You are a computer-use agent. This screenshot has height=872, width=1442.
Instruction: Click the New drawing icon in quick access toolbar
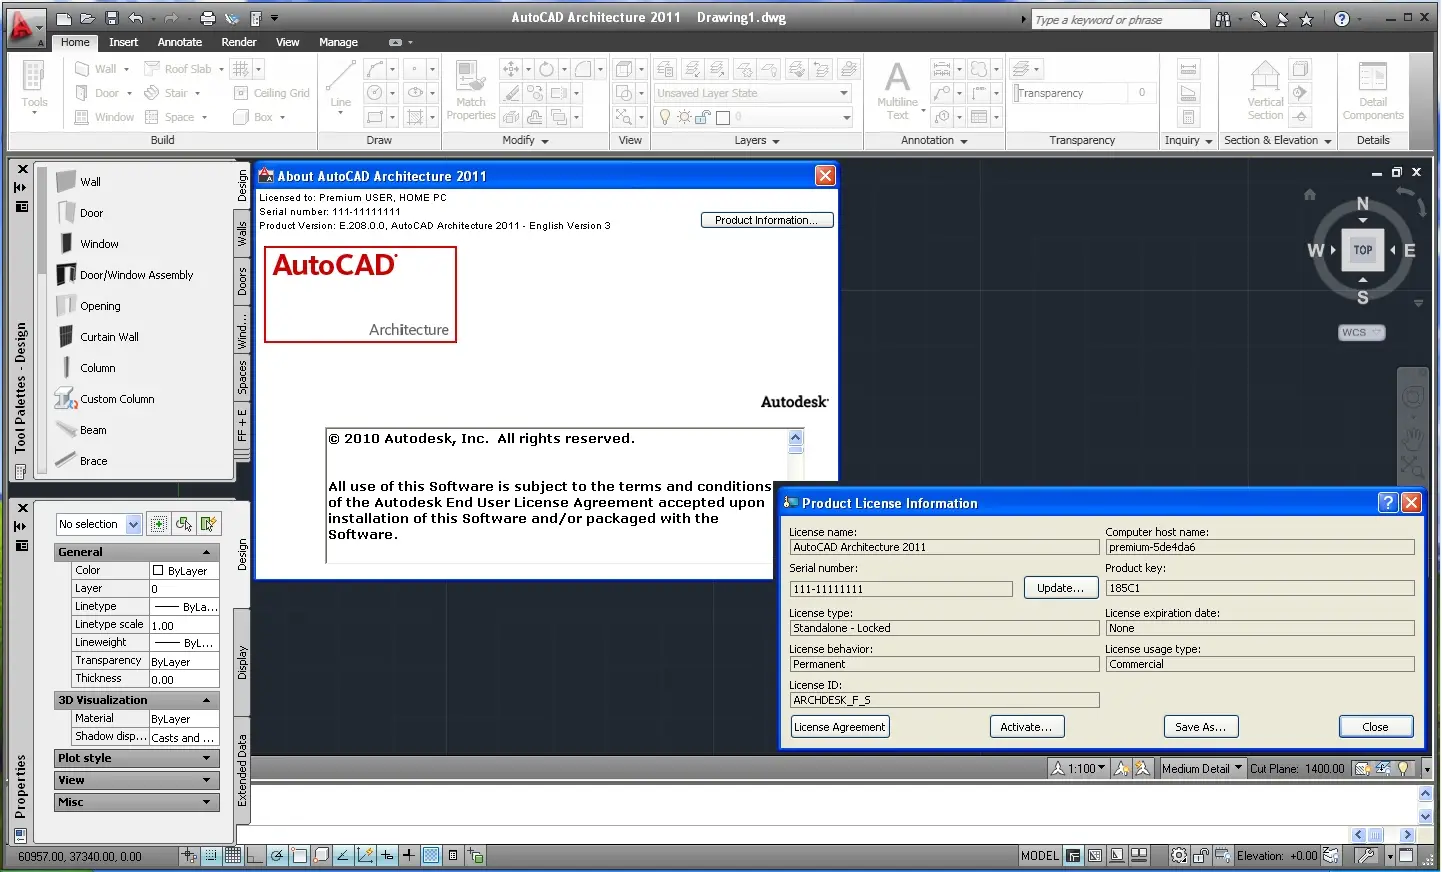(x=64, y=18)
